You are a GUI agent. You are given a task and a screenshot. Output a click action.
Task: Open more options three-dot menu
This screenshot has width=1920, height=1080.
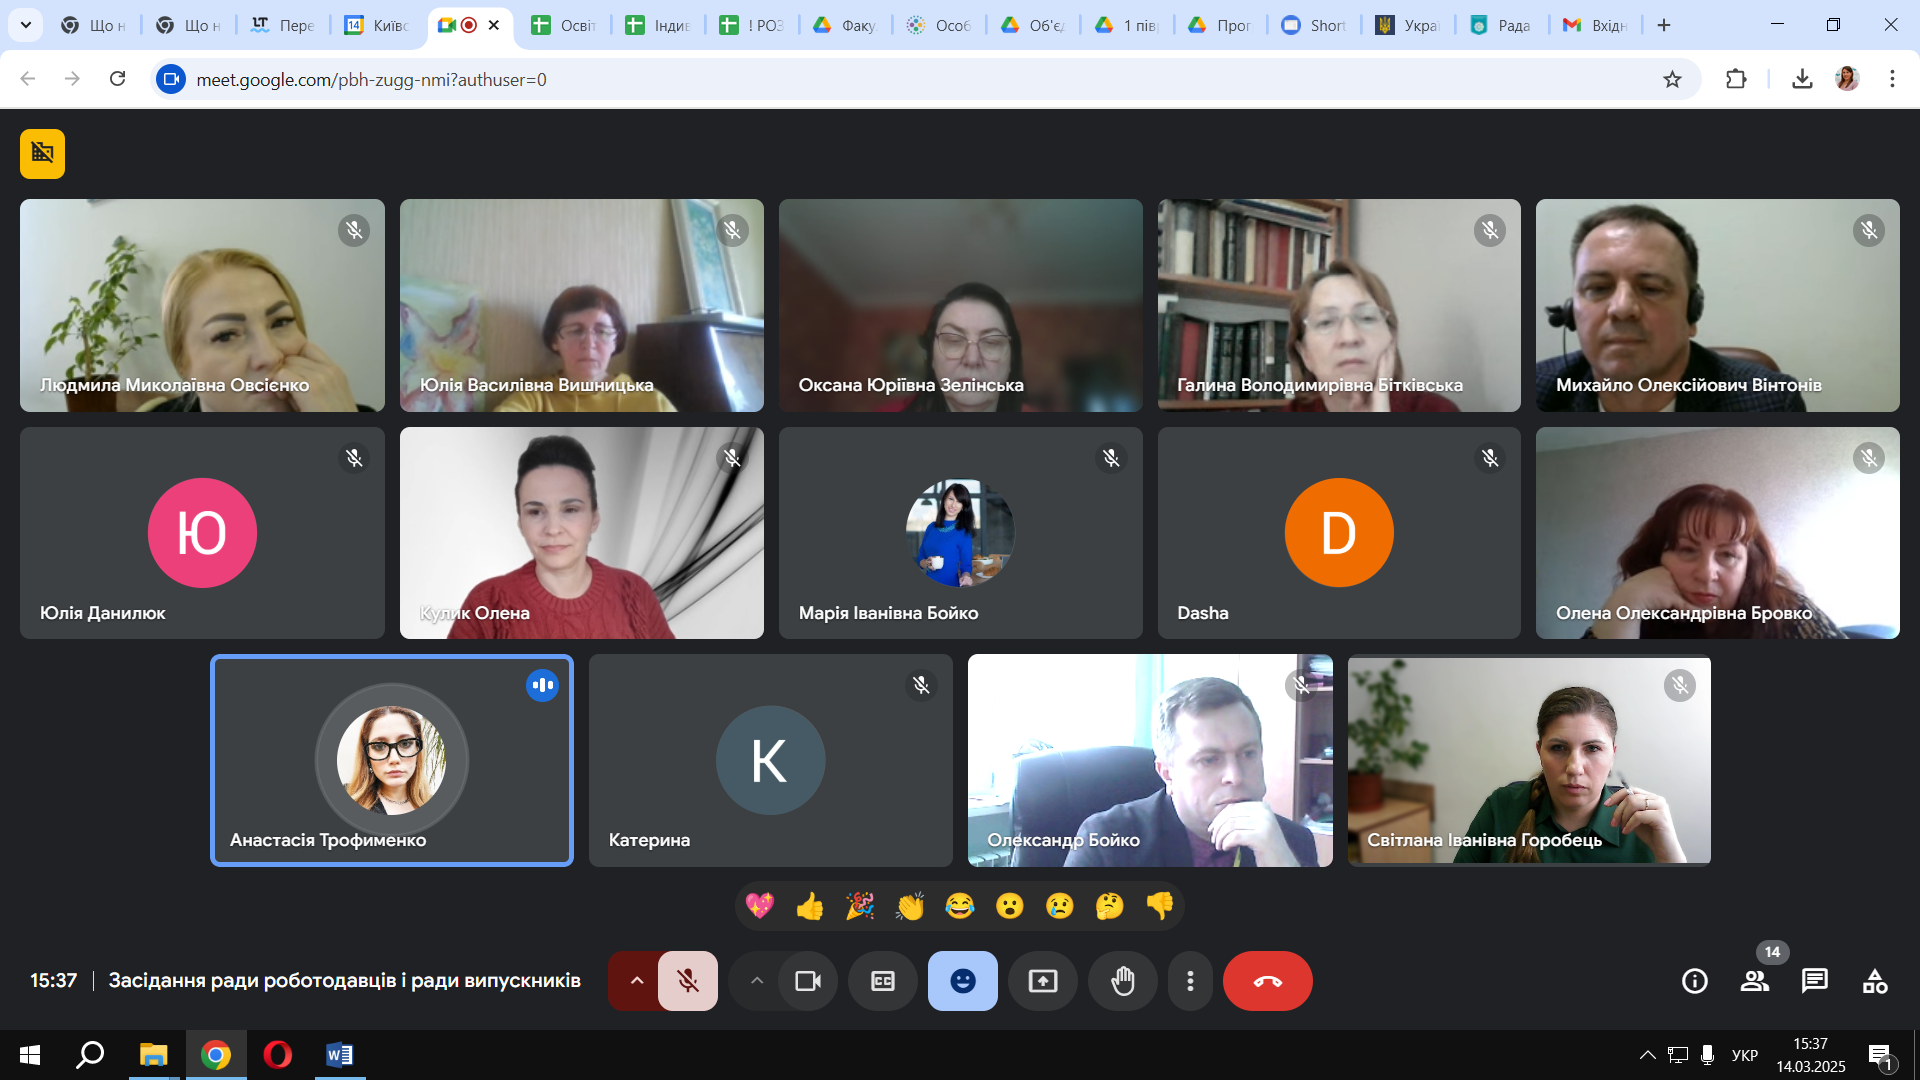(x=1190, y=981)
